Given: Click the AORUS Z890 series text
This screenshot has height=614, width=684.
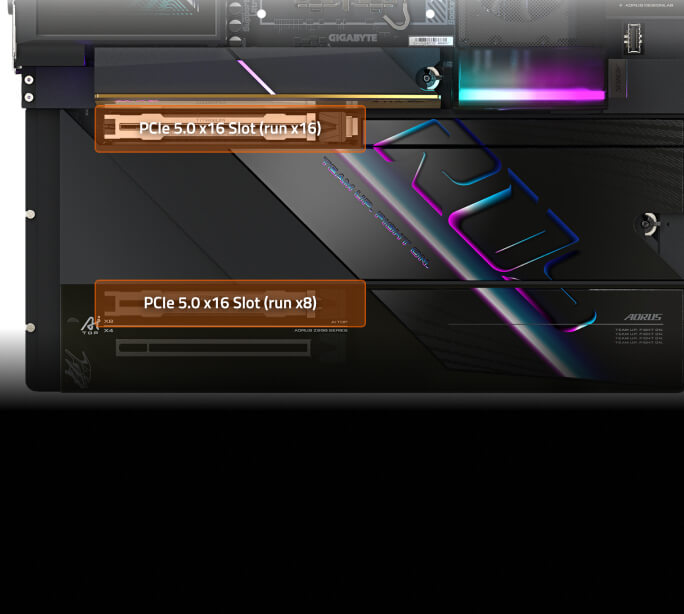Looking at the screenshot, I should 320,330.
